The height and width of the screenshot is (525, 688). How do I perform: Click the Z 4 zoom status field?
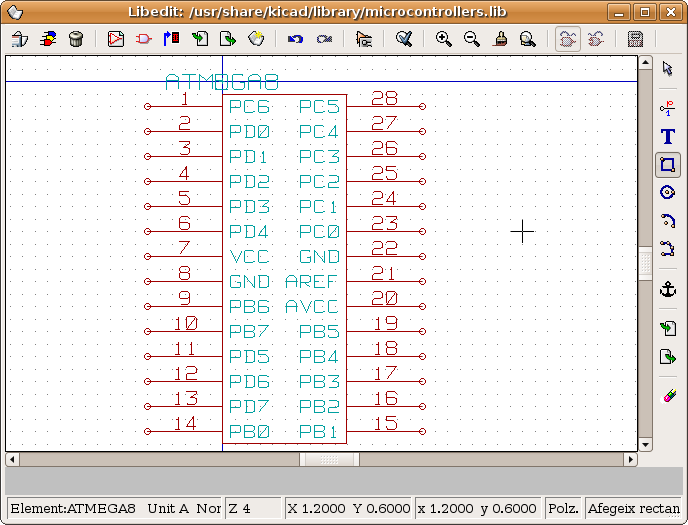pos(253,509)
